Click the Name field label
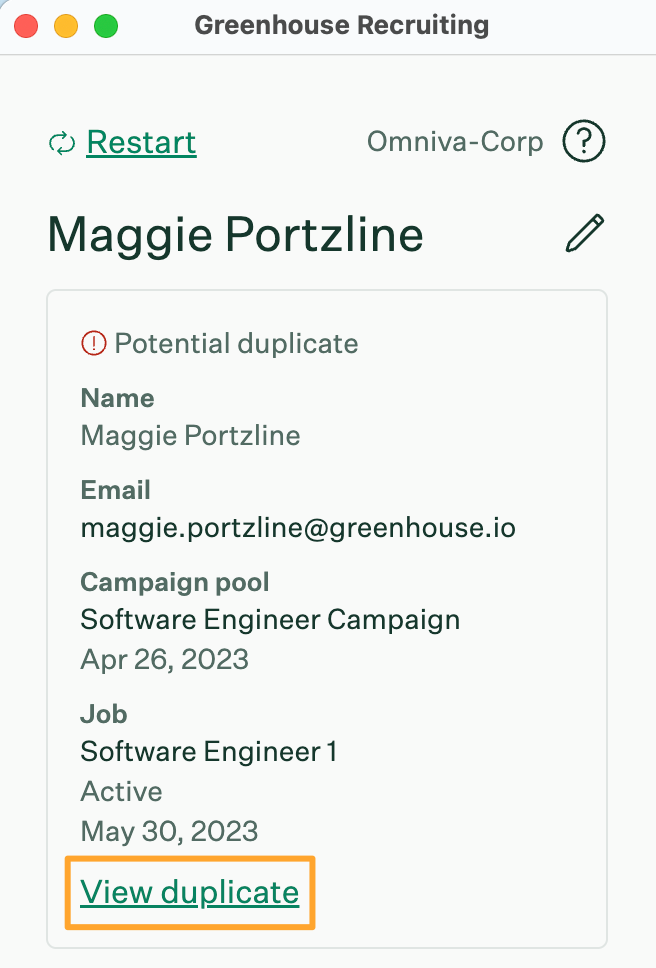 pyautogui.click(x=117, y=398)
